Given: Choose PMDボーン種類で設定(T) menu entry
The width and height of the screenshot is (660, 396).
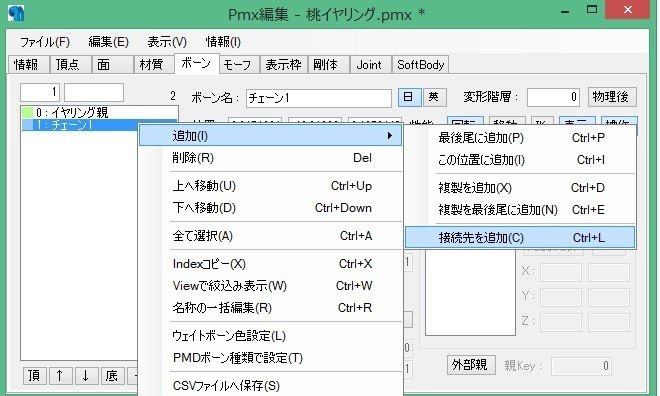Looking at the screenshot, I should pos(271,358).
